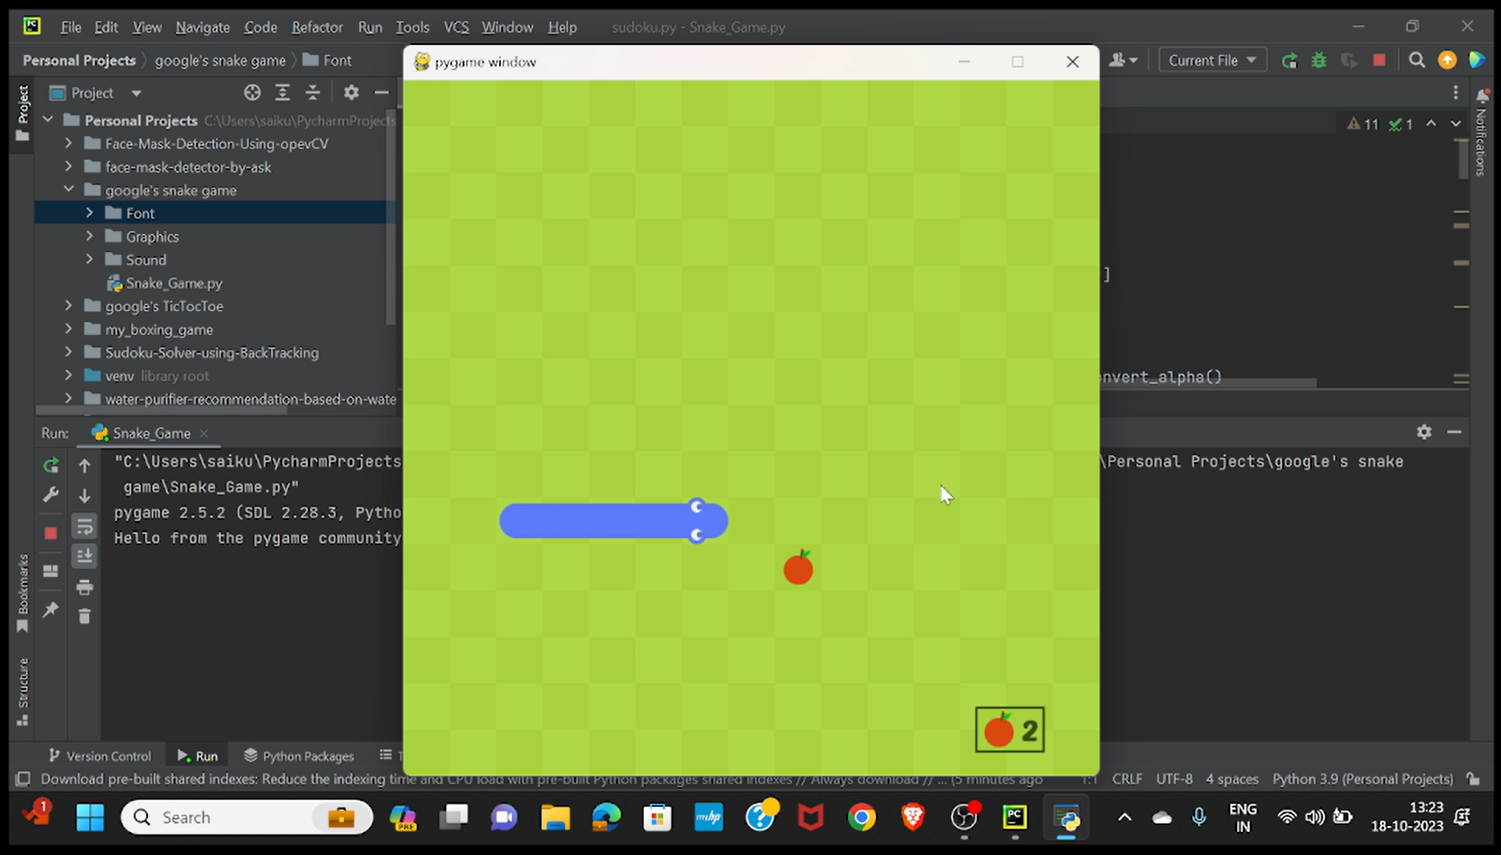Toggle the Bookmarks tool window side button

[23, 593]
